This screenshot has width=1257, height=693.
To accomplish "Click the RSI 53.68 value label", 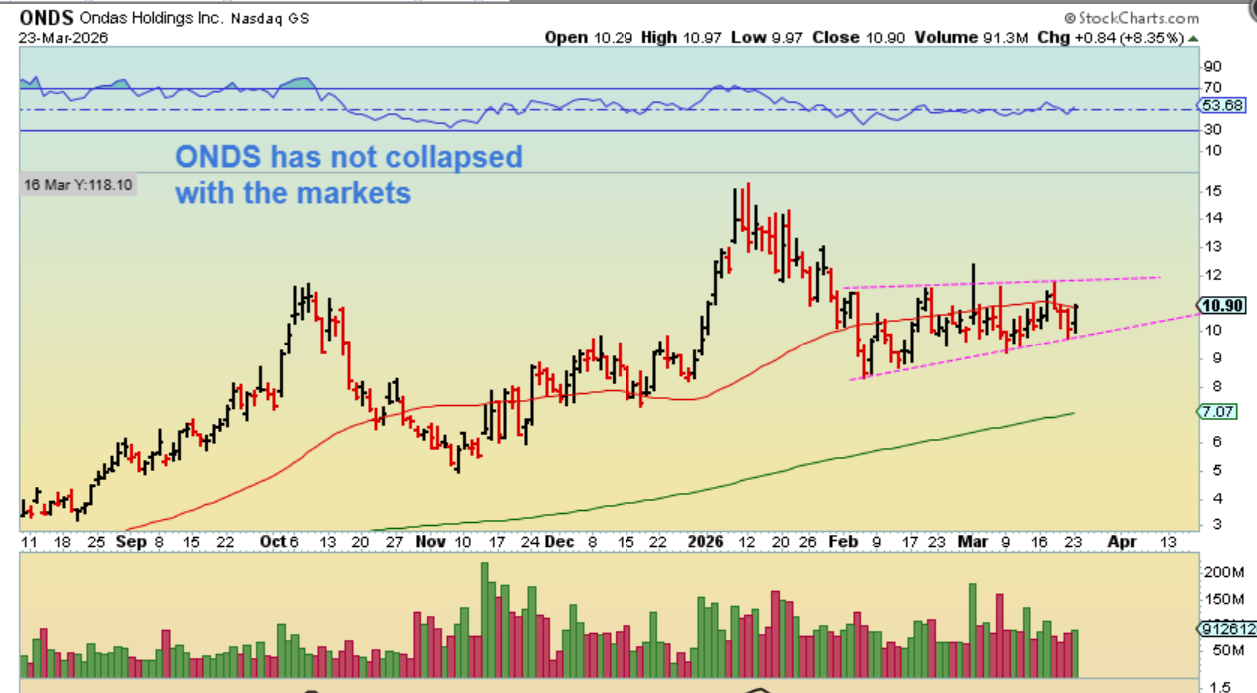I will (1223, 106).
